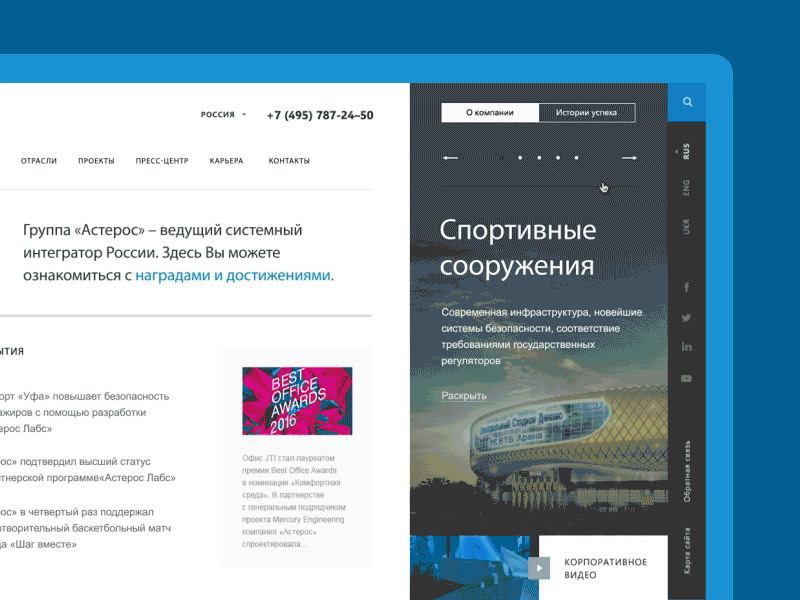Viewport: 800px width, 600px height.
Task: Go to previous slide with left arrow
Action: click(x=450, y=158)
